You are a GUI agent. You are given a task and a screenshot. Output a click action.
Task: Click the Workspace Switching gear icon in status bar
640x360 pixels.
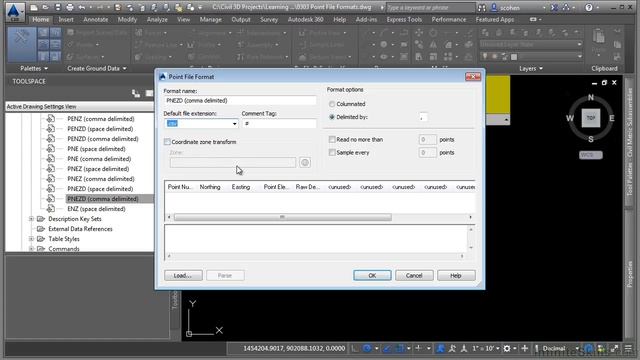click(x=507, y=349)
